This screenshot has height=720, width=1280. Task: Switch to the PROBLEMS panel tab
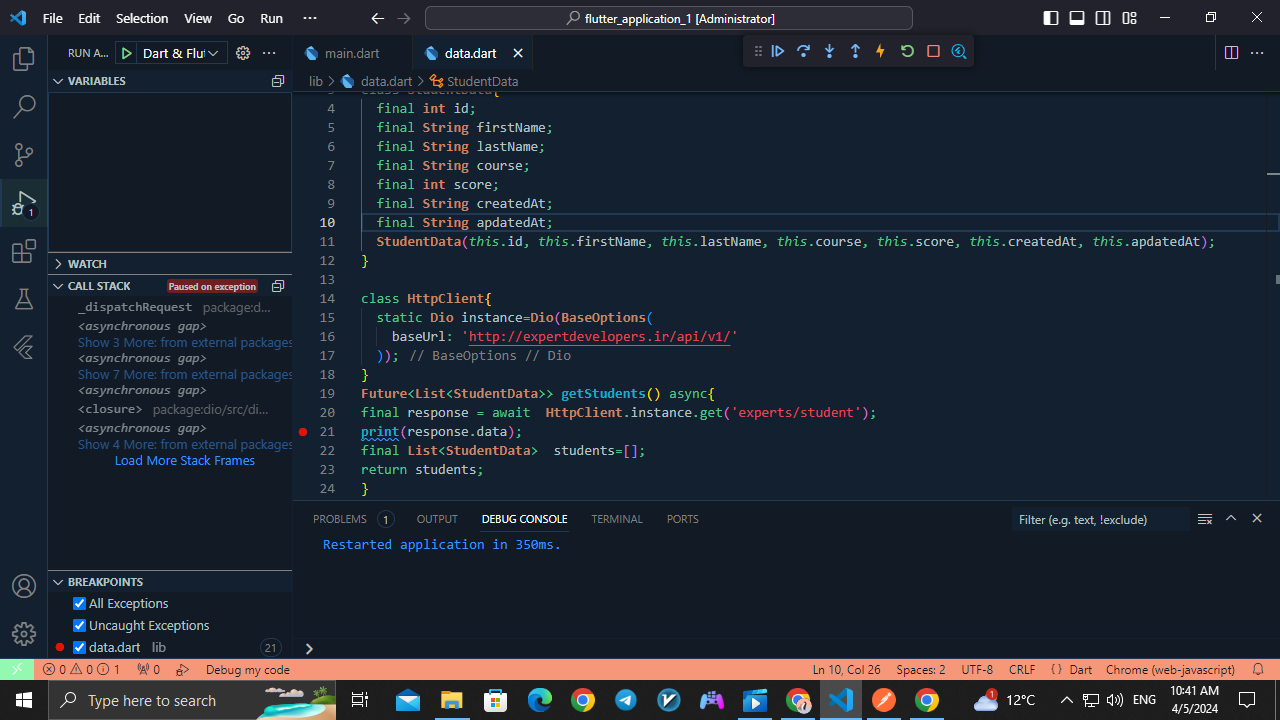(x=340, y=519)
